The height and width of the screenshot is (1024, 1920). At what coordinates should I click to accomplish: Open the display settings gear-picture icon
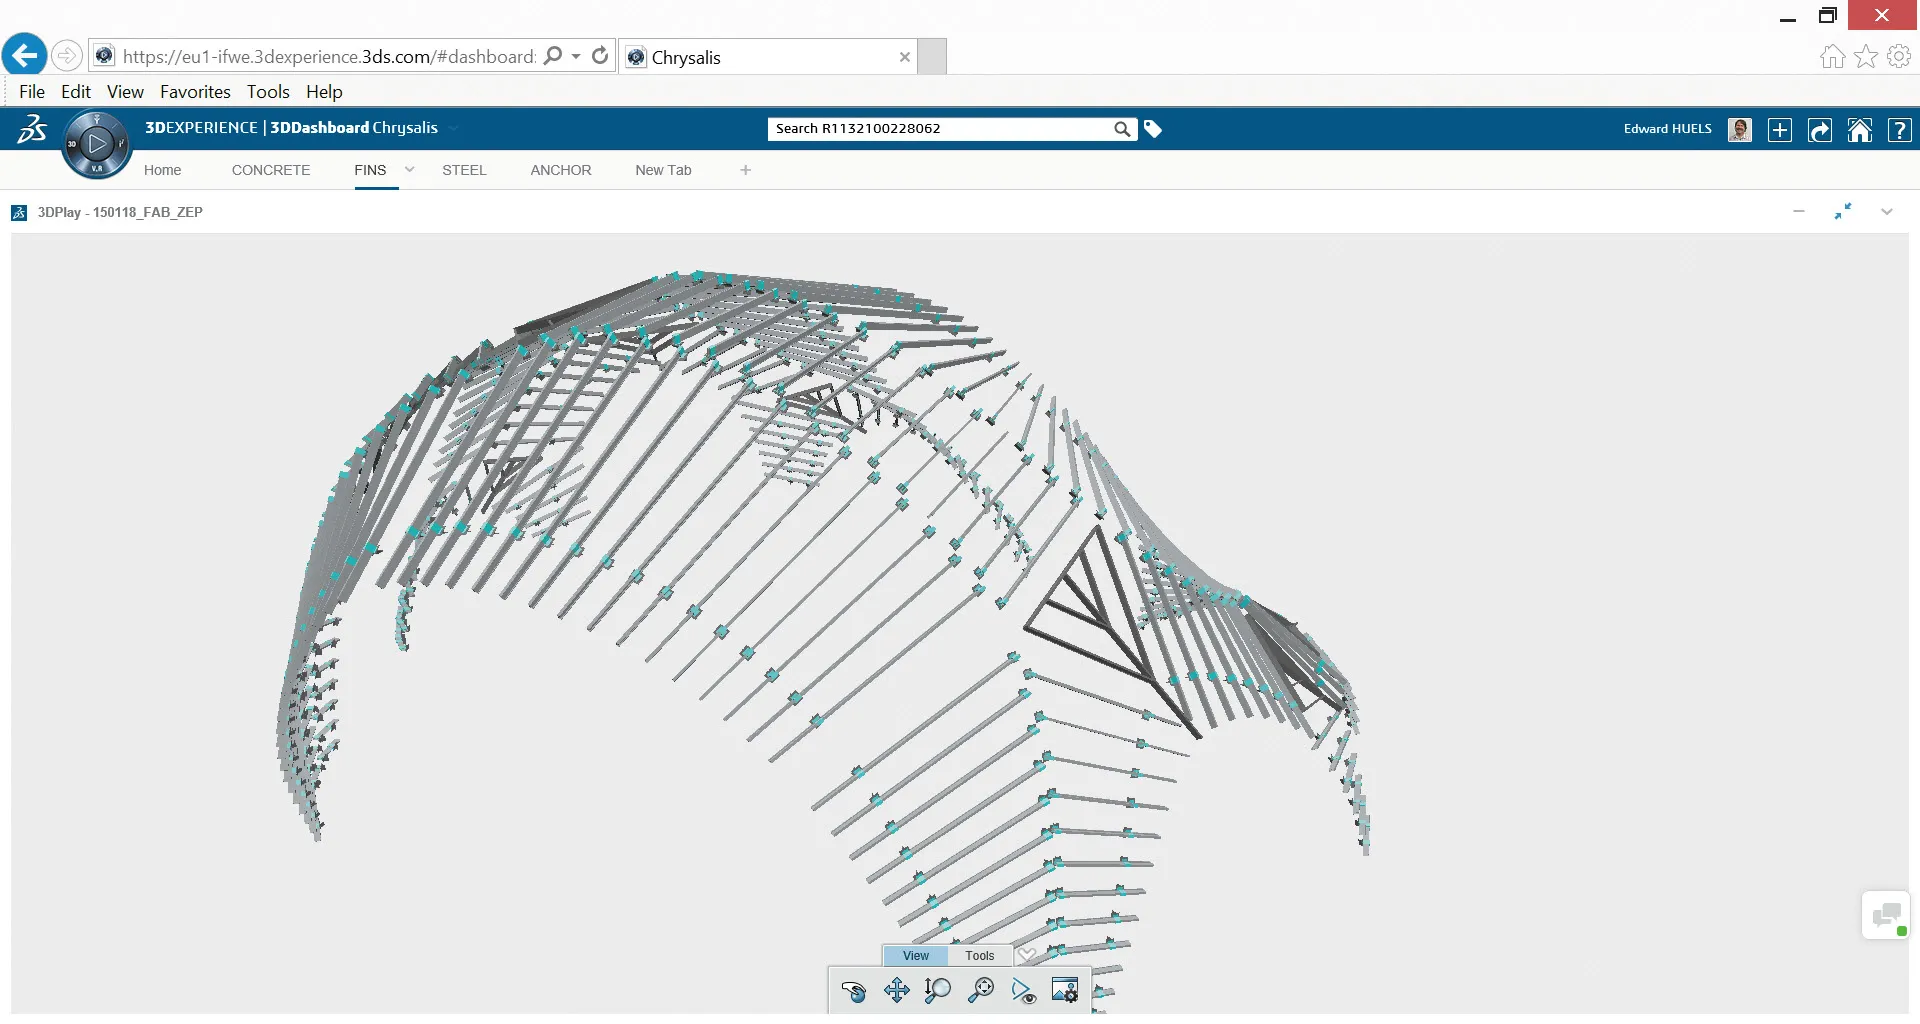[x=1065, y=990]
